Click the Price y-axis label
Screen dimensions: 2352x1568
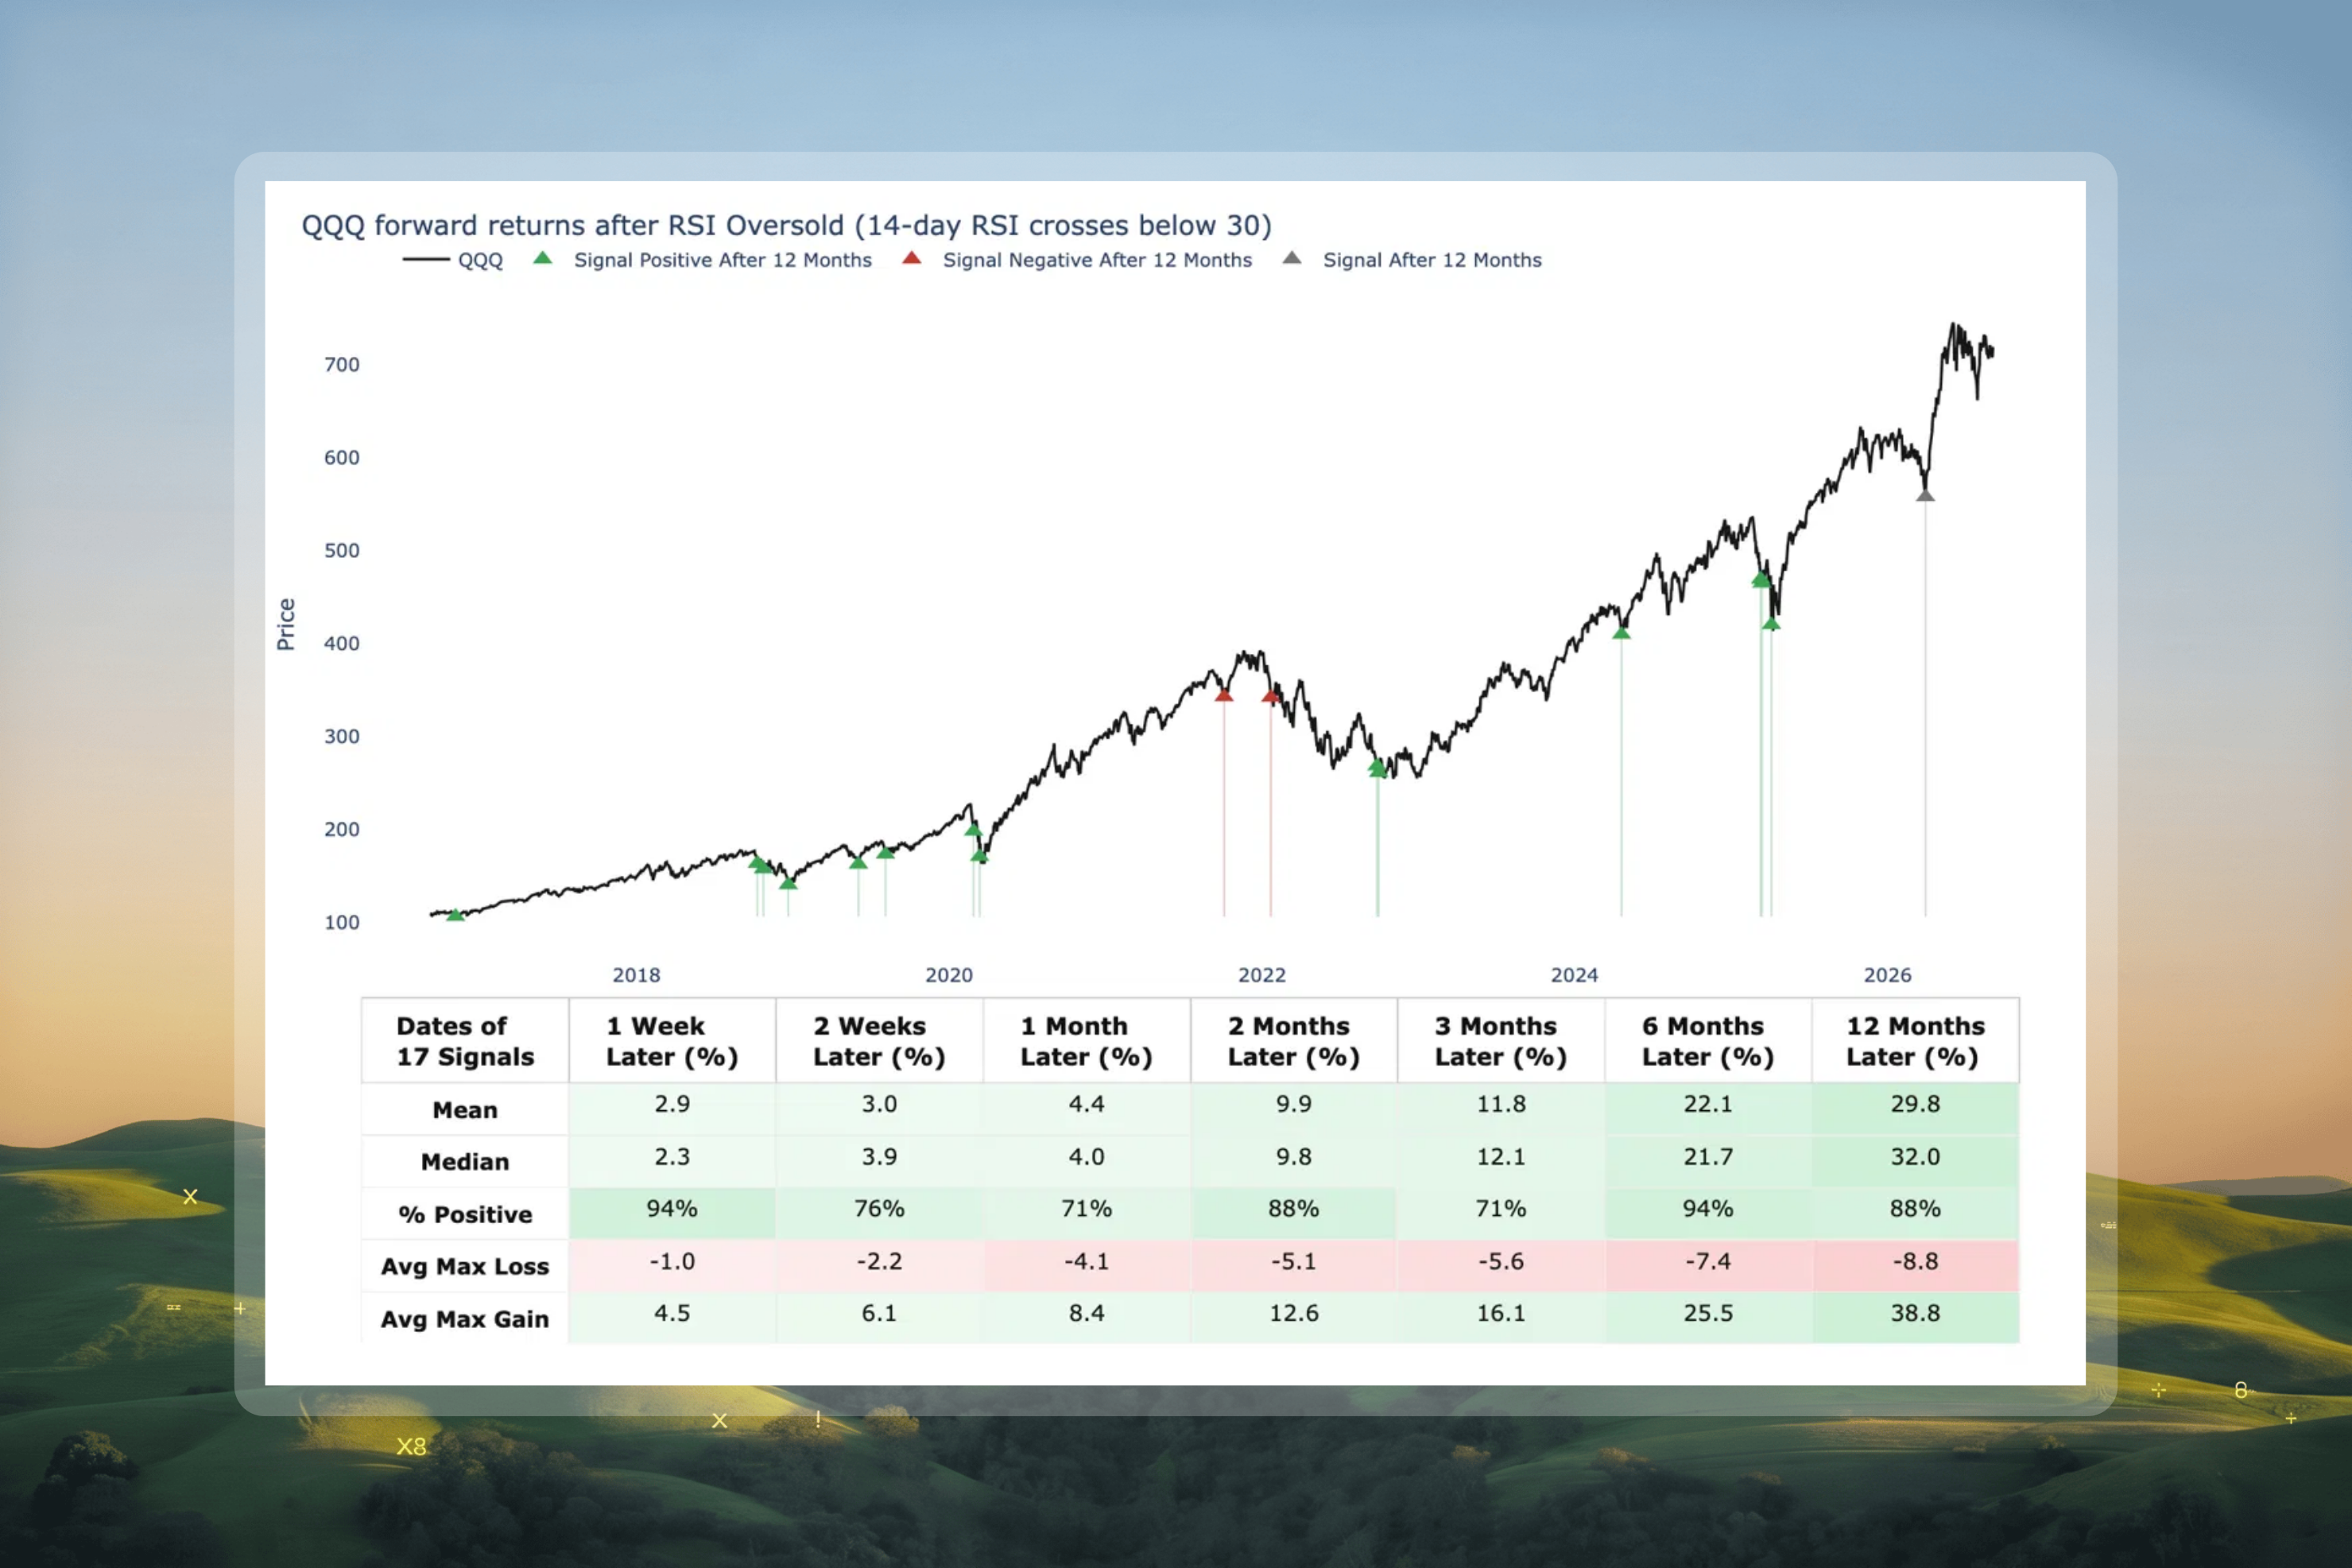pyautogui.click(x=286, y=624)
